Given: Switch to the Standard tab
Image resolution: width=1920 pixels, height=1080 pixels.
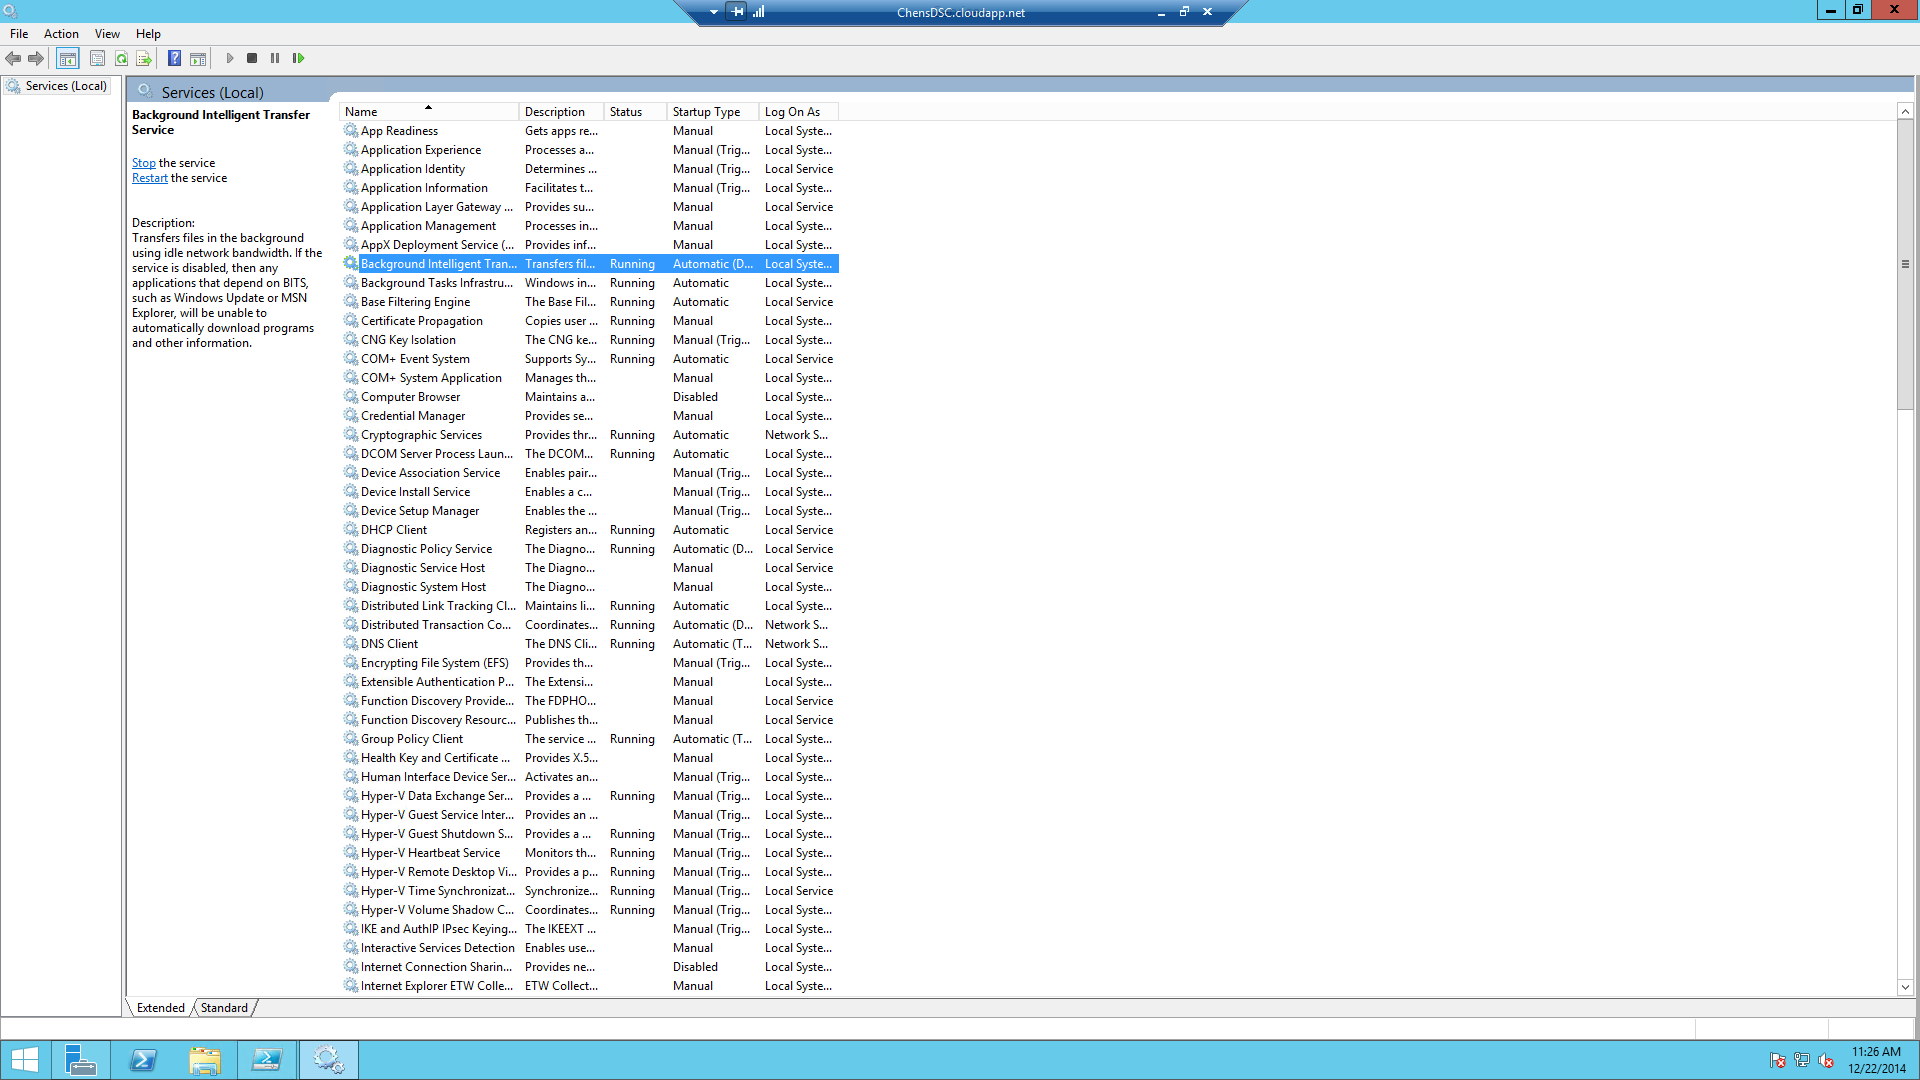Looking at the screenshot, I should 224,1008.
